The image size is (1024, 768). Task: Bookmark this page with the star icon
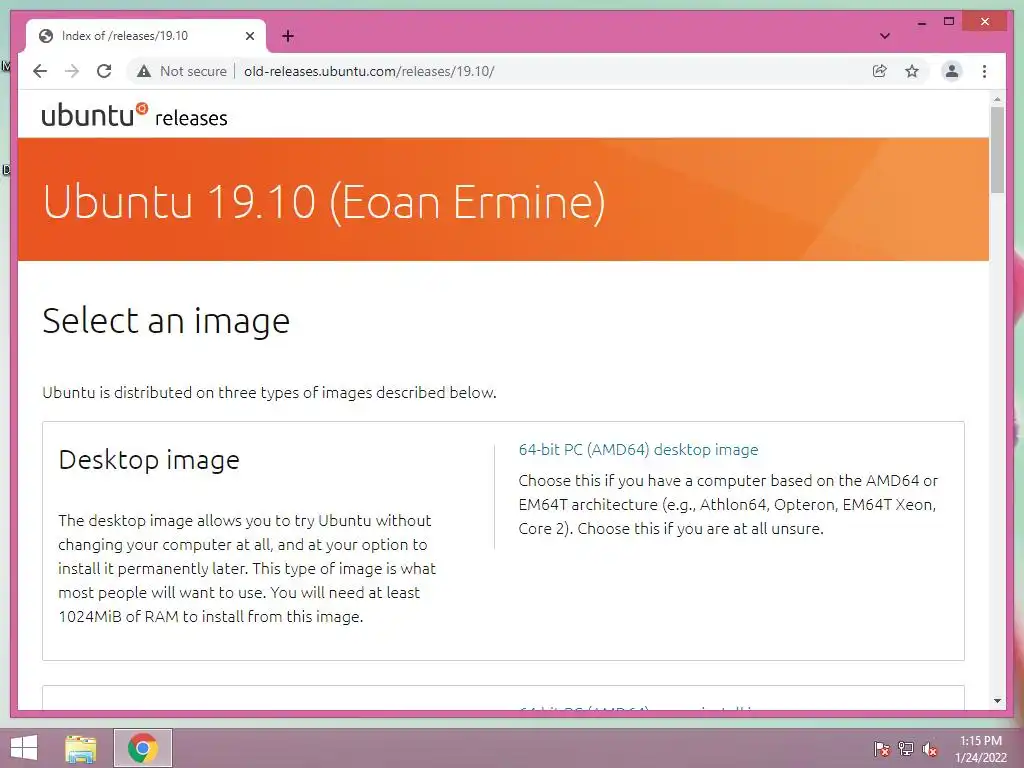(912, 71)
